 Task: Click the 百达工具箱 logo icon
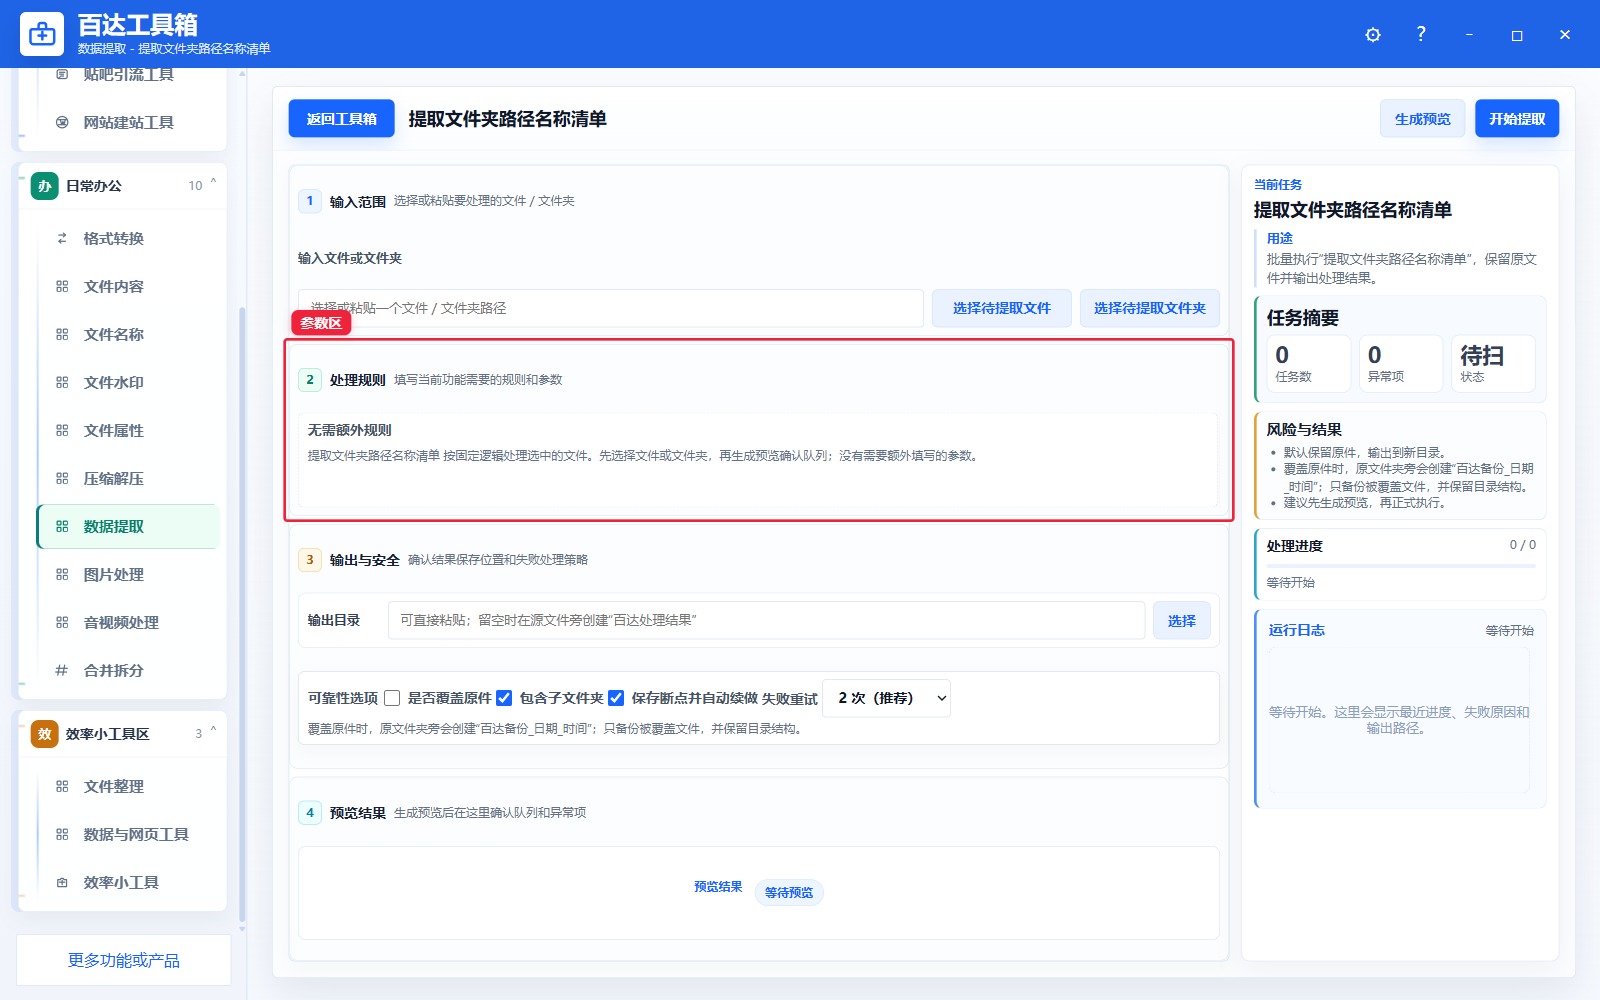pyautogui.click(x=42, y=34)
